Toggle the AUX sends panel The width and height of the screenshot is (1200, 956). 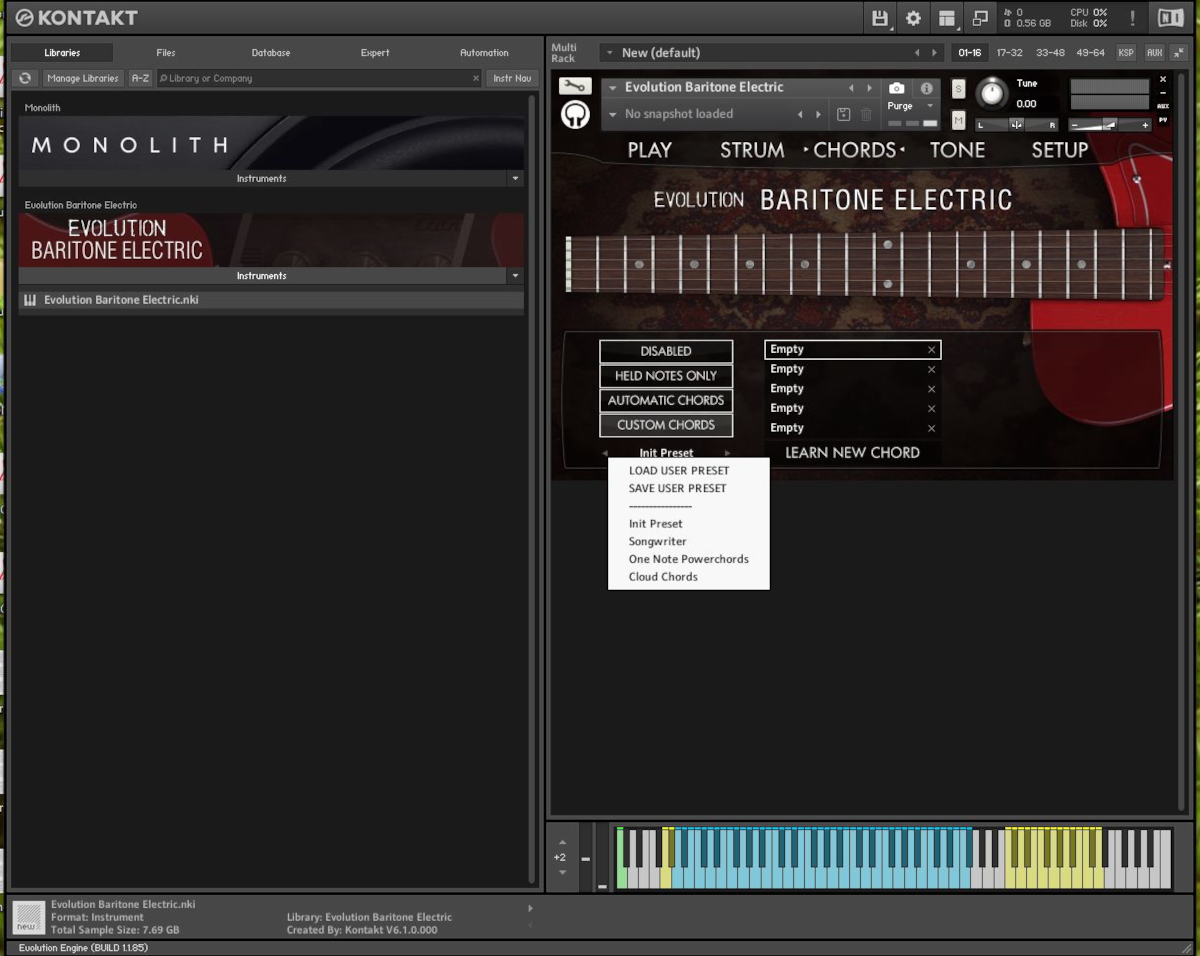(1155, 52)
